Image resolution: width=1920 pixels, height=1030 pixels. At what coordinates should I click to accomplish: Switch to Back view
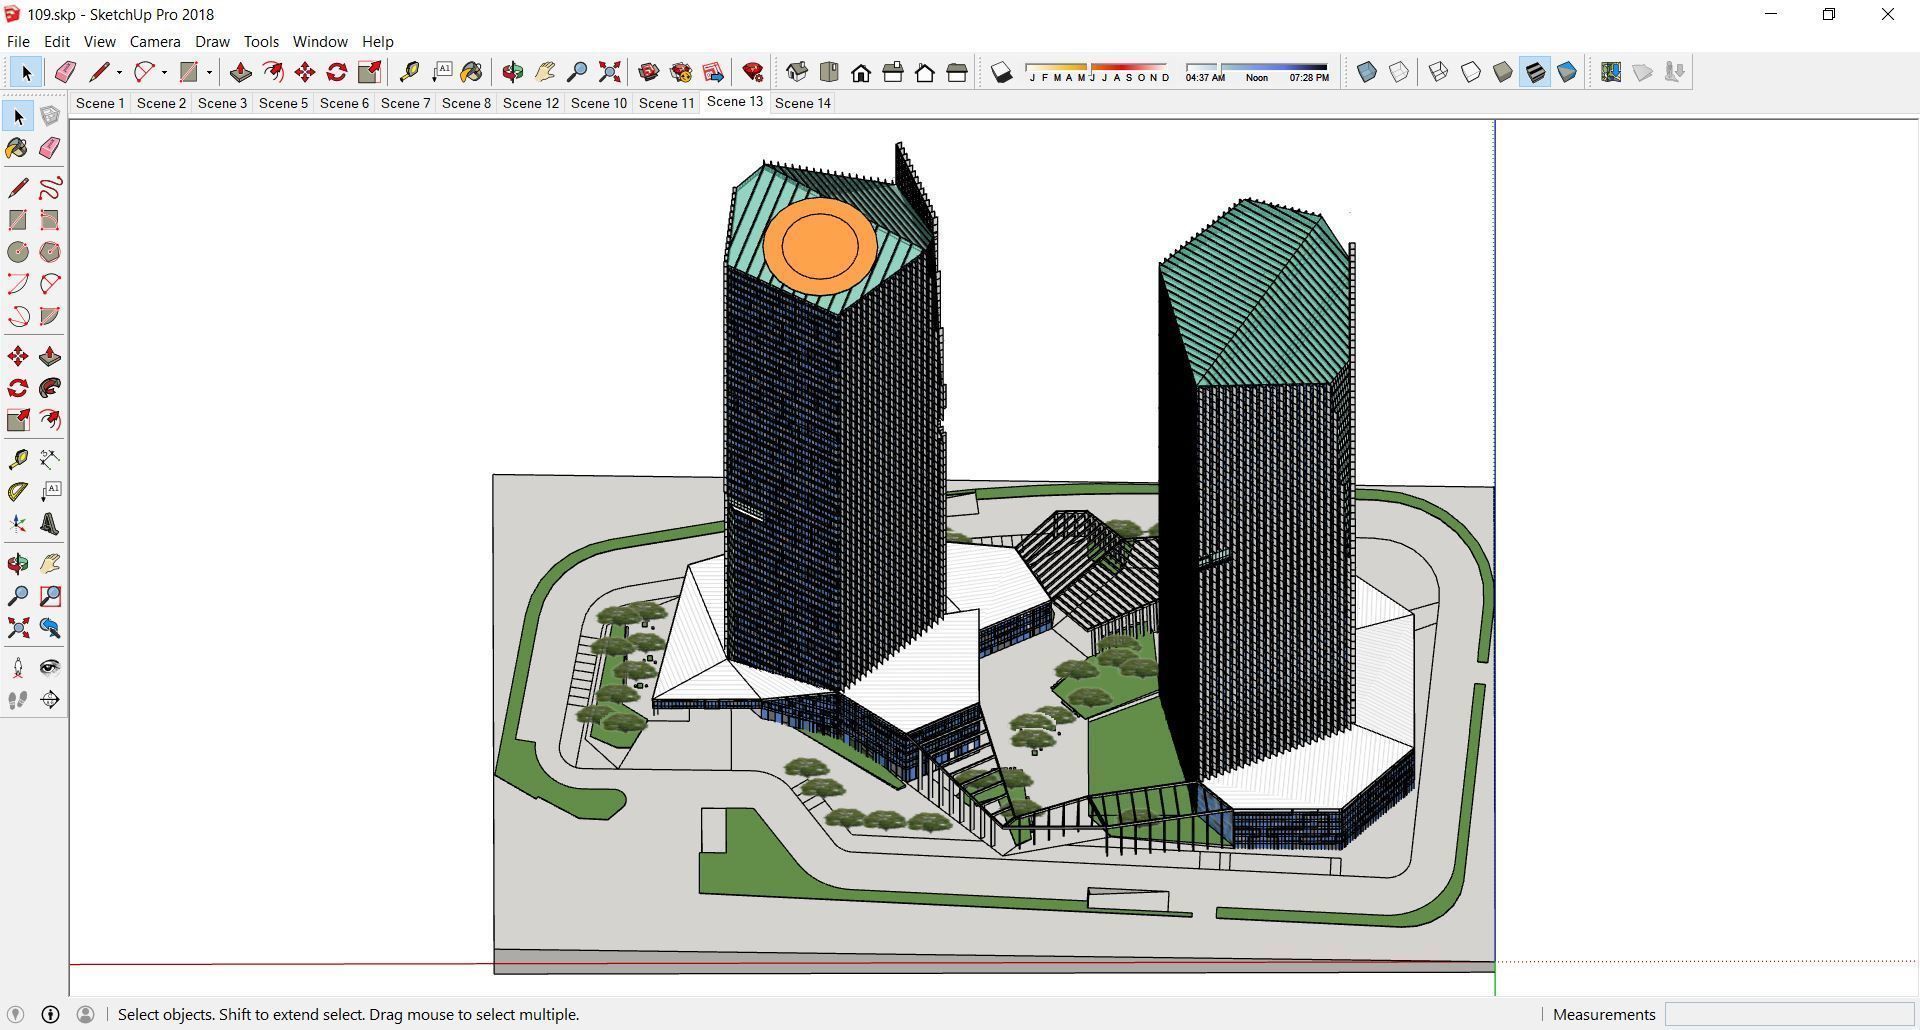click(925, 72)
